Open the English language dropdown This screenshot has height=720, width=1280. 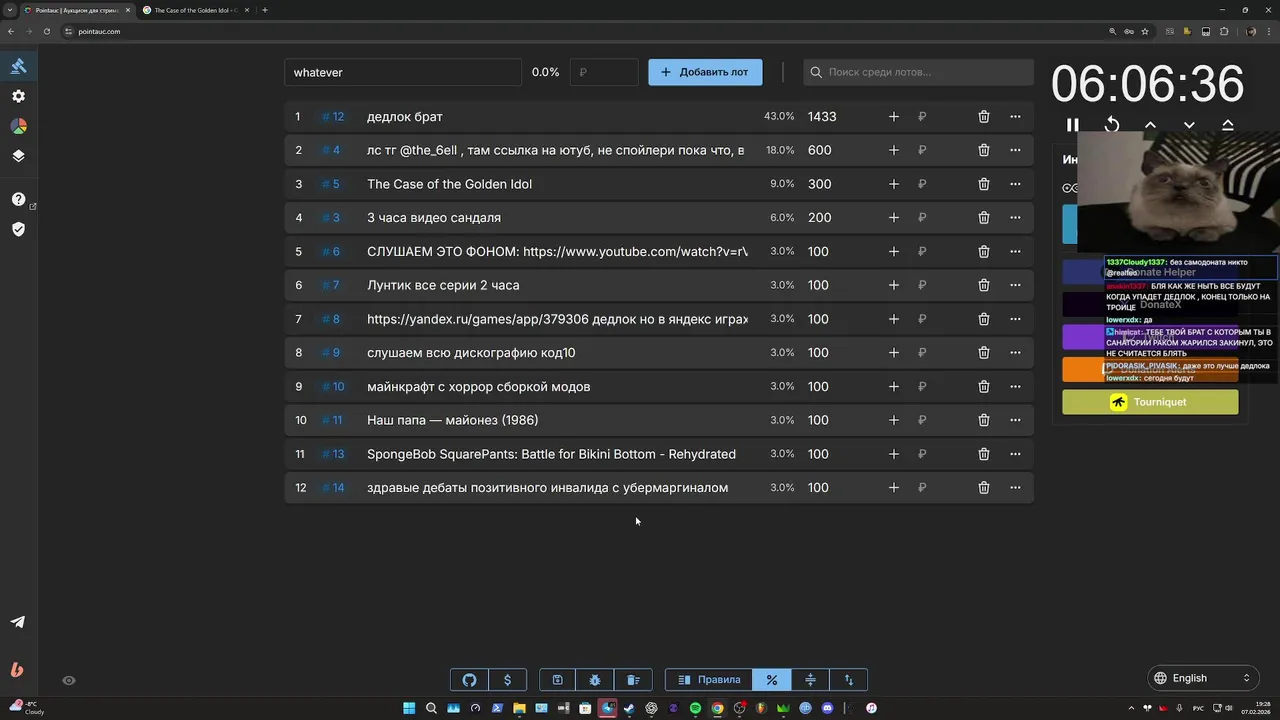(1202, 678)
